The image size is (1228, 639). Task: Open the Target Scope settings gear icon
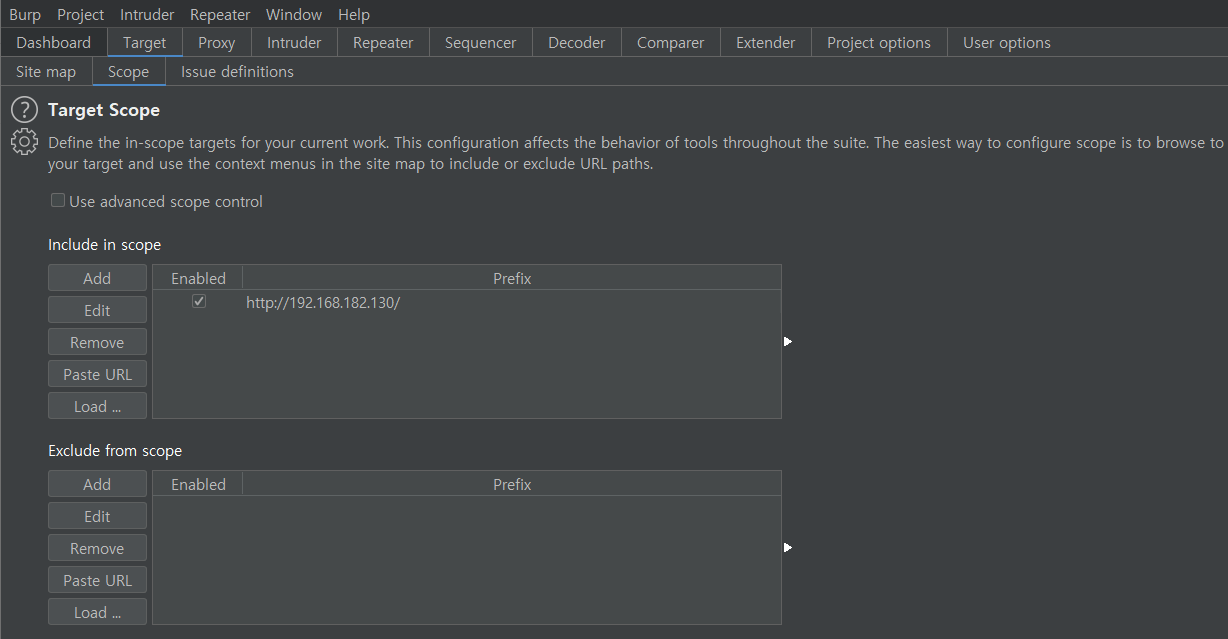pyautogui.click(x=24, y=142)
